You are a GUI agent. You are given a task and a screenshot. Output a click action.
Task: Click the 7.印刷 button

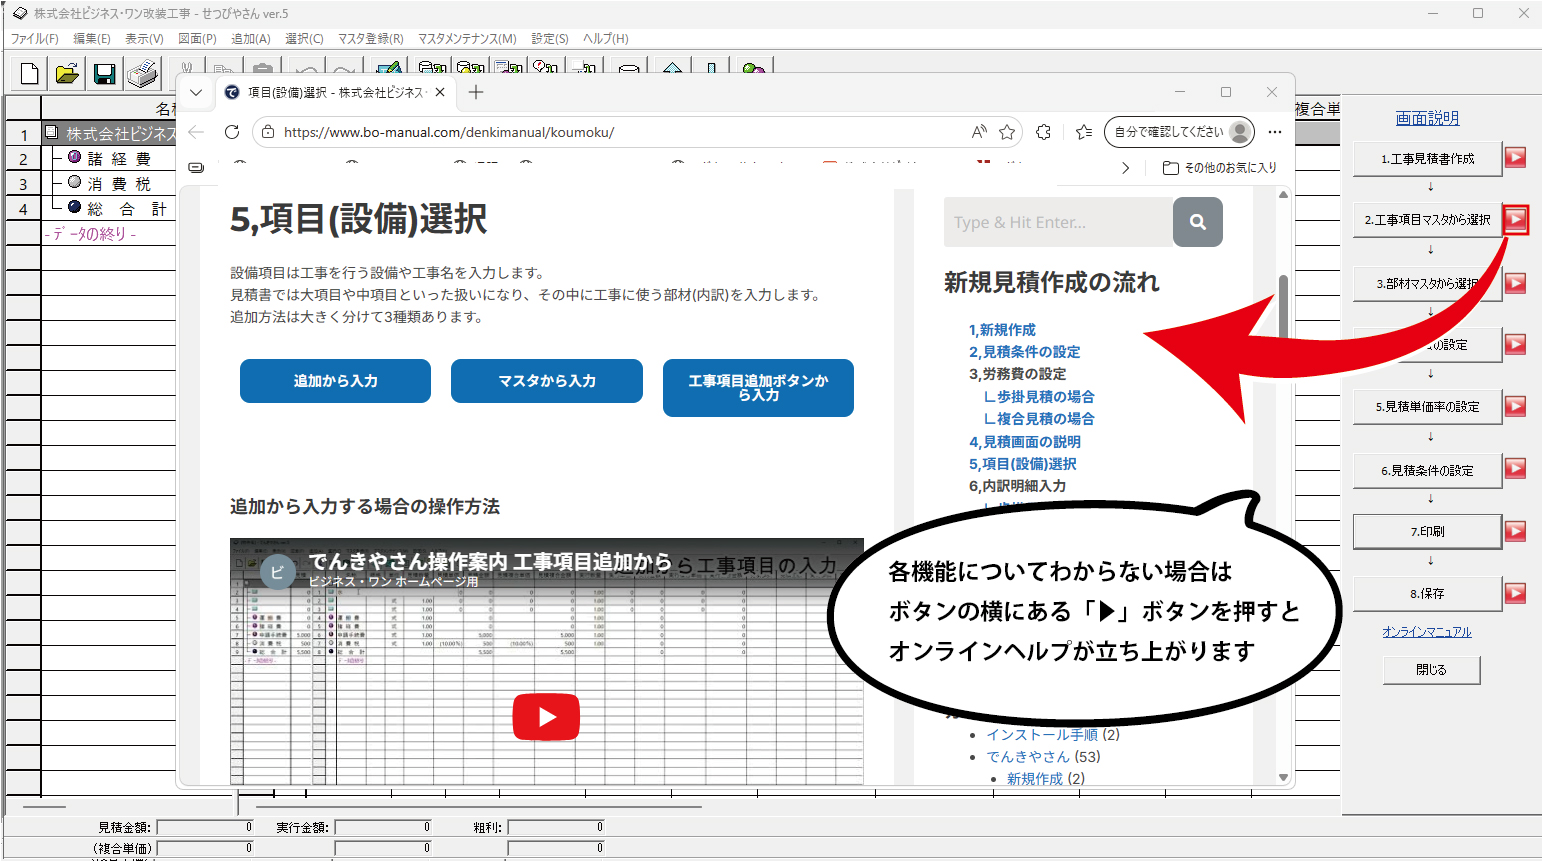point(1427,531)
